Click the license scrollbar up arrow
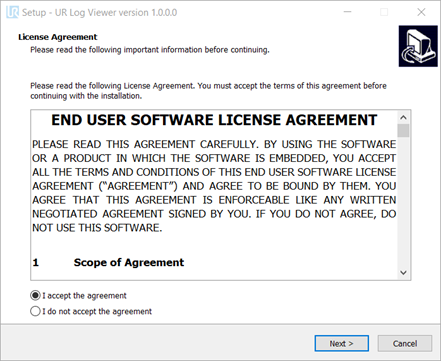The width and height of the screenshot is (441, 361). coord(403,117)
